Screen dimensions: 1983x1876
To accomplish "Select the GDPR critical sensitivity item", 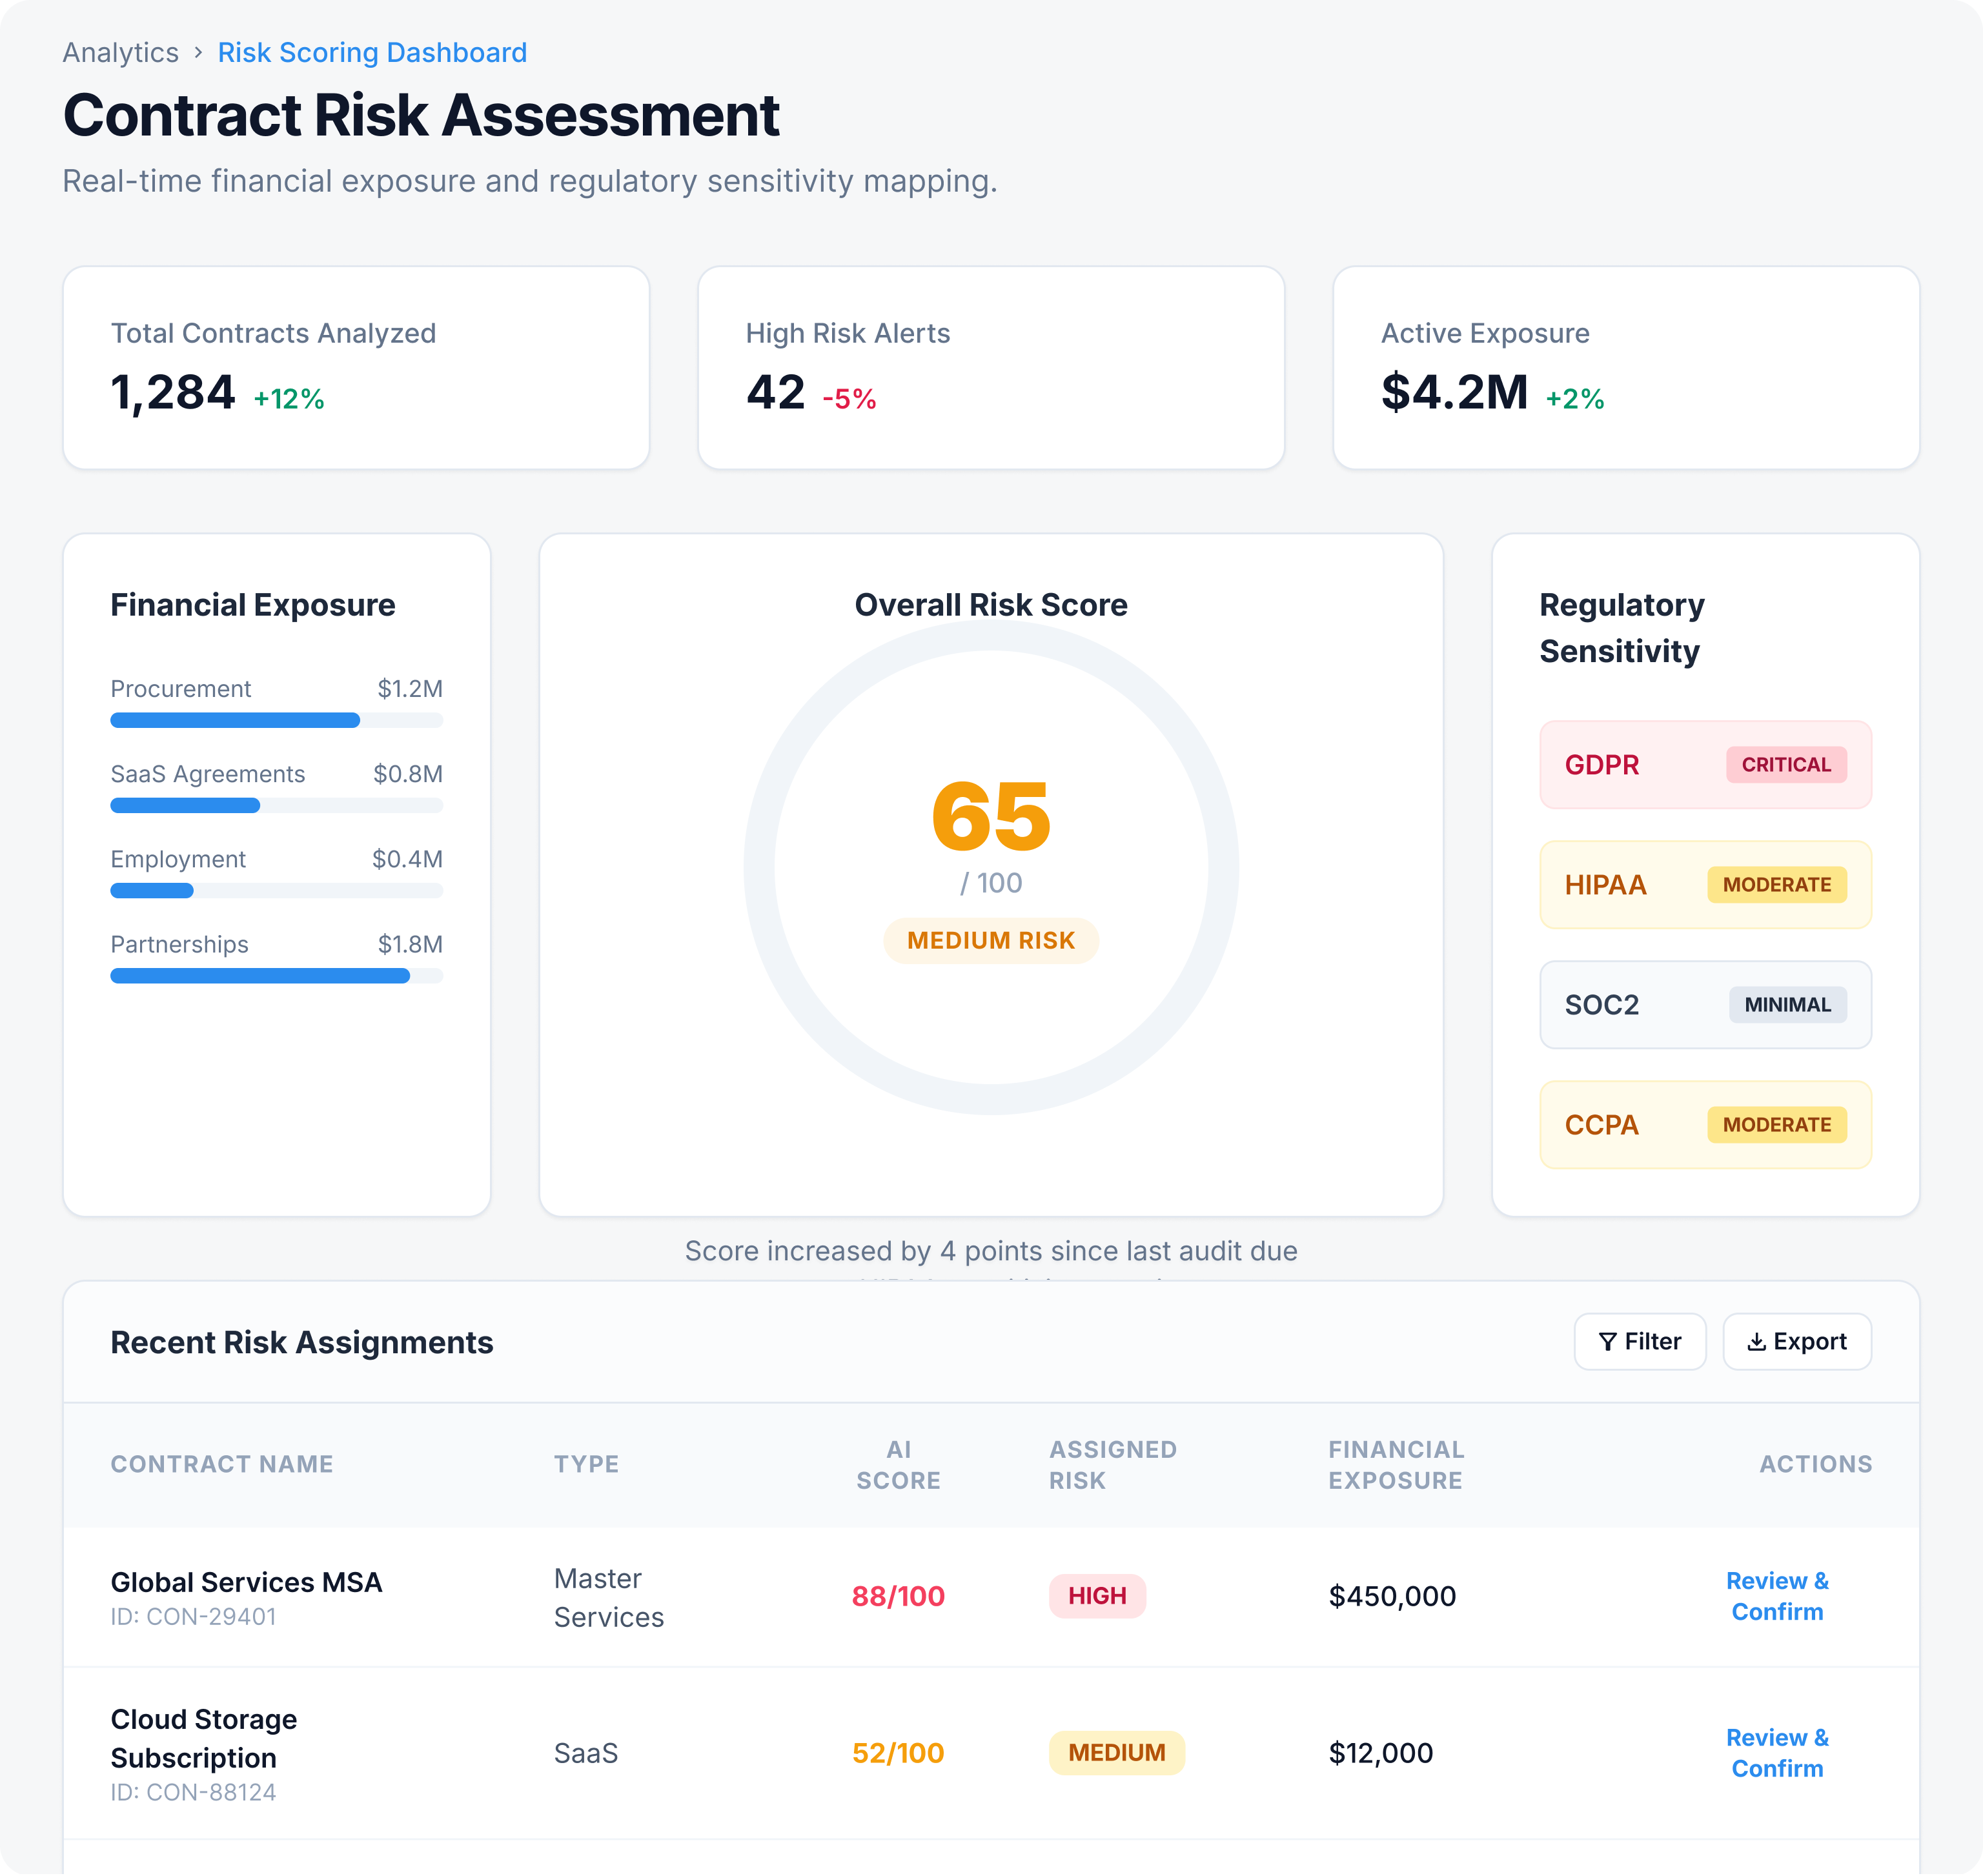I will pyautogui.click(x=1705, y=765).
